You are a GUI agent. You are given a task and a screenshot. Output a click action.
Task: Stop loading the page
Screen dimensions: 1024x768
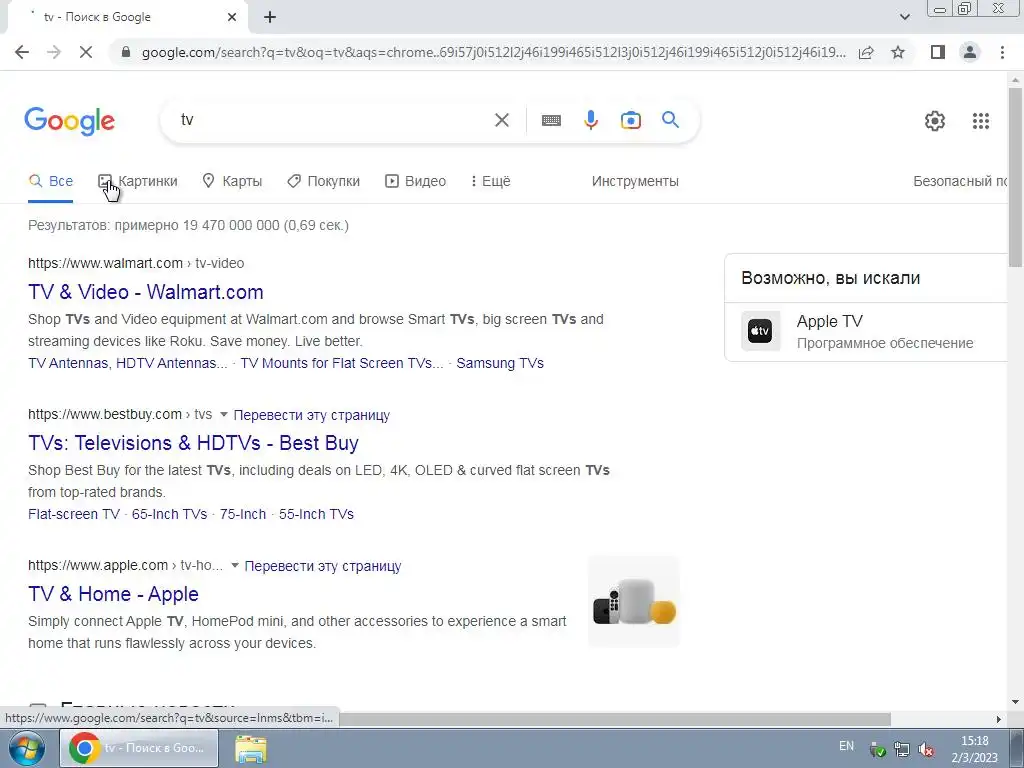(86, 52)
